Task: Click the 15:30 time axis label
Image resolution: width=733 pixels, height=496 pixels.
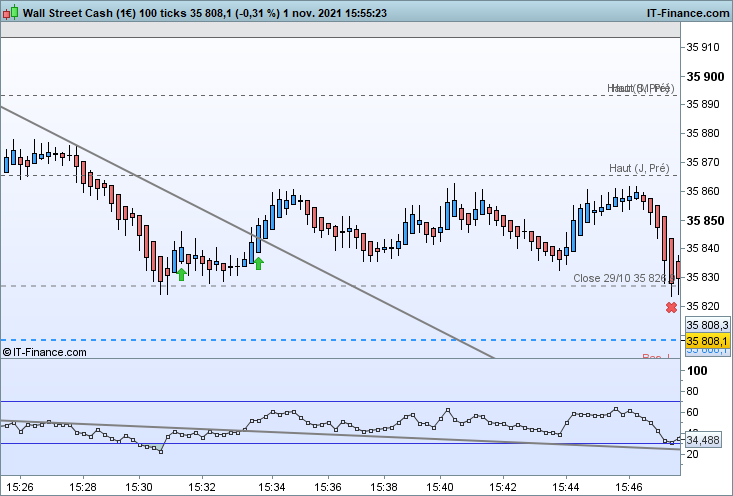Action: [x=139, y=487]
